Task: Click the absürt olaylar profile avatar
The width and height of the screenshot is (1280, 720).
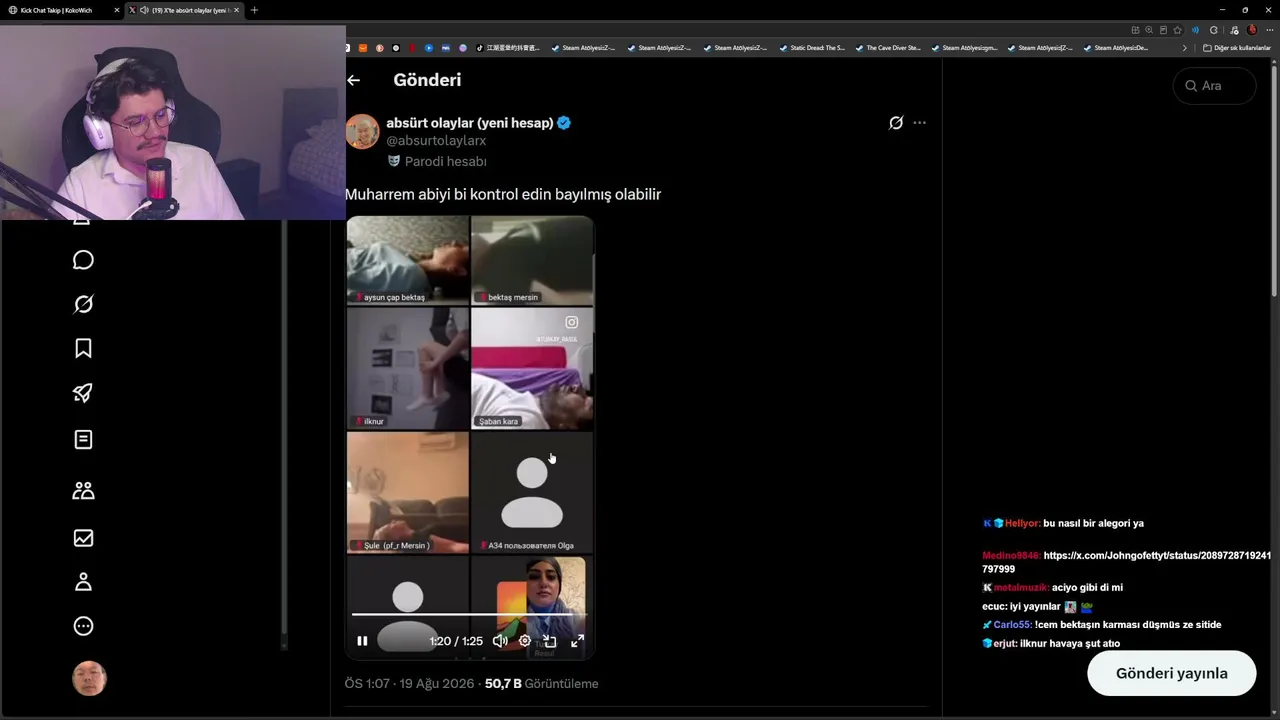Action: (362, 132)
